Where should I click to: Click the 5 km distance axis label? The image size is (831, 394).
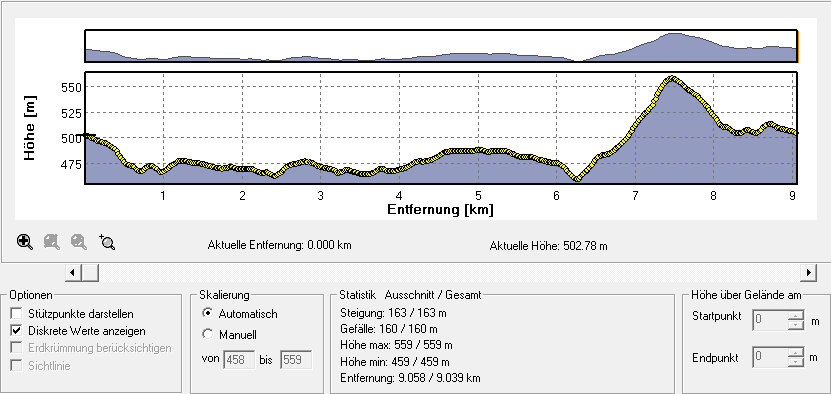tap(478, 196)
